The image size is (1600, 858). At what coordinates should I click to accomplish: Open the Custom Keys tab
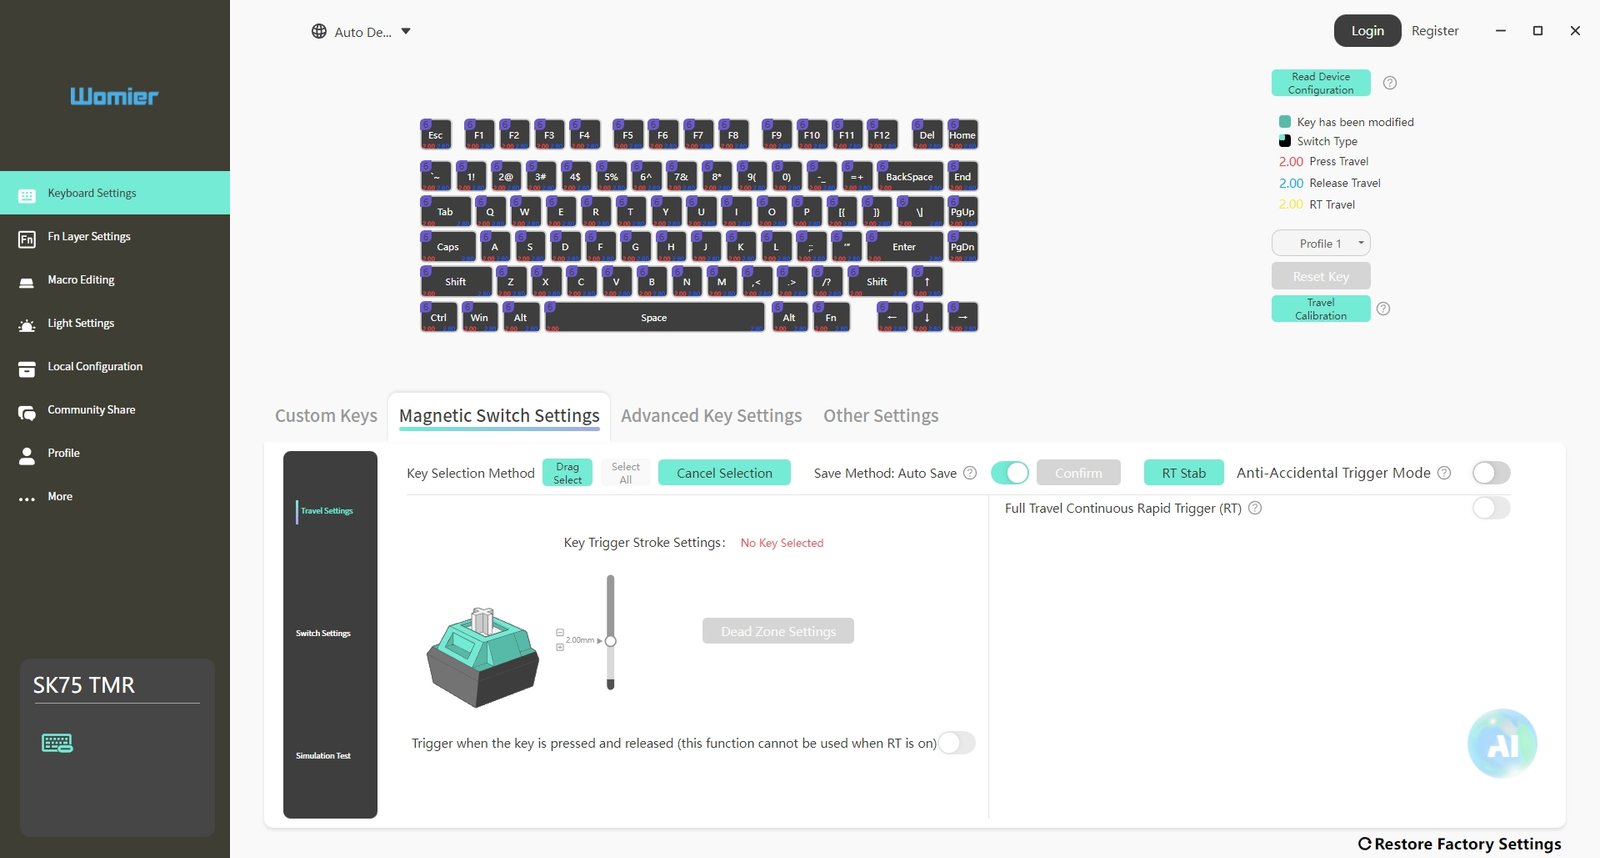point(326,416)
